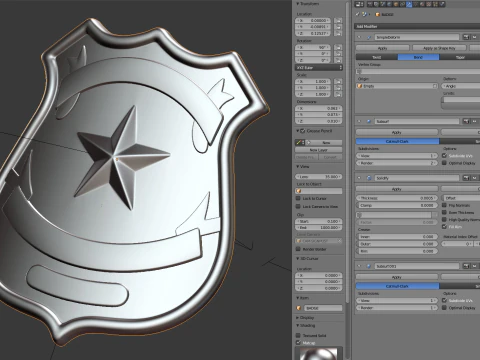Viewport: 480px width, 360px height.
Task: Enable Even Thickness on Solidify
Action: pyautogui.click(x=444, y=212)
